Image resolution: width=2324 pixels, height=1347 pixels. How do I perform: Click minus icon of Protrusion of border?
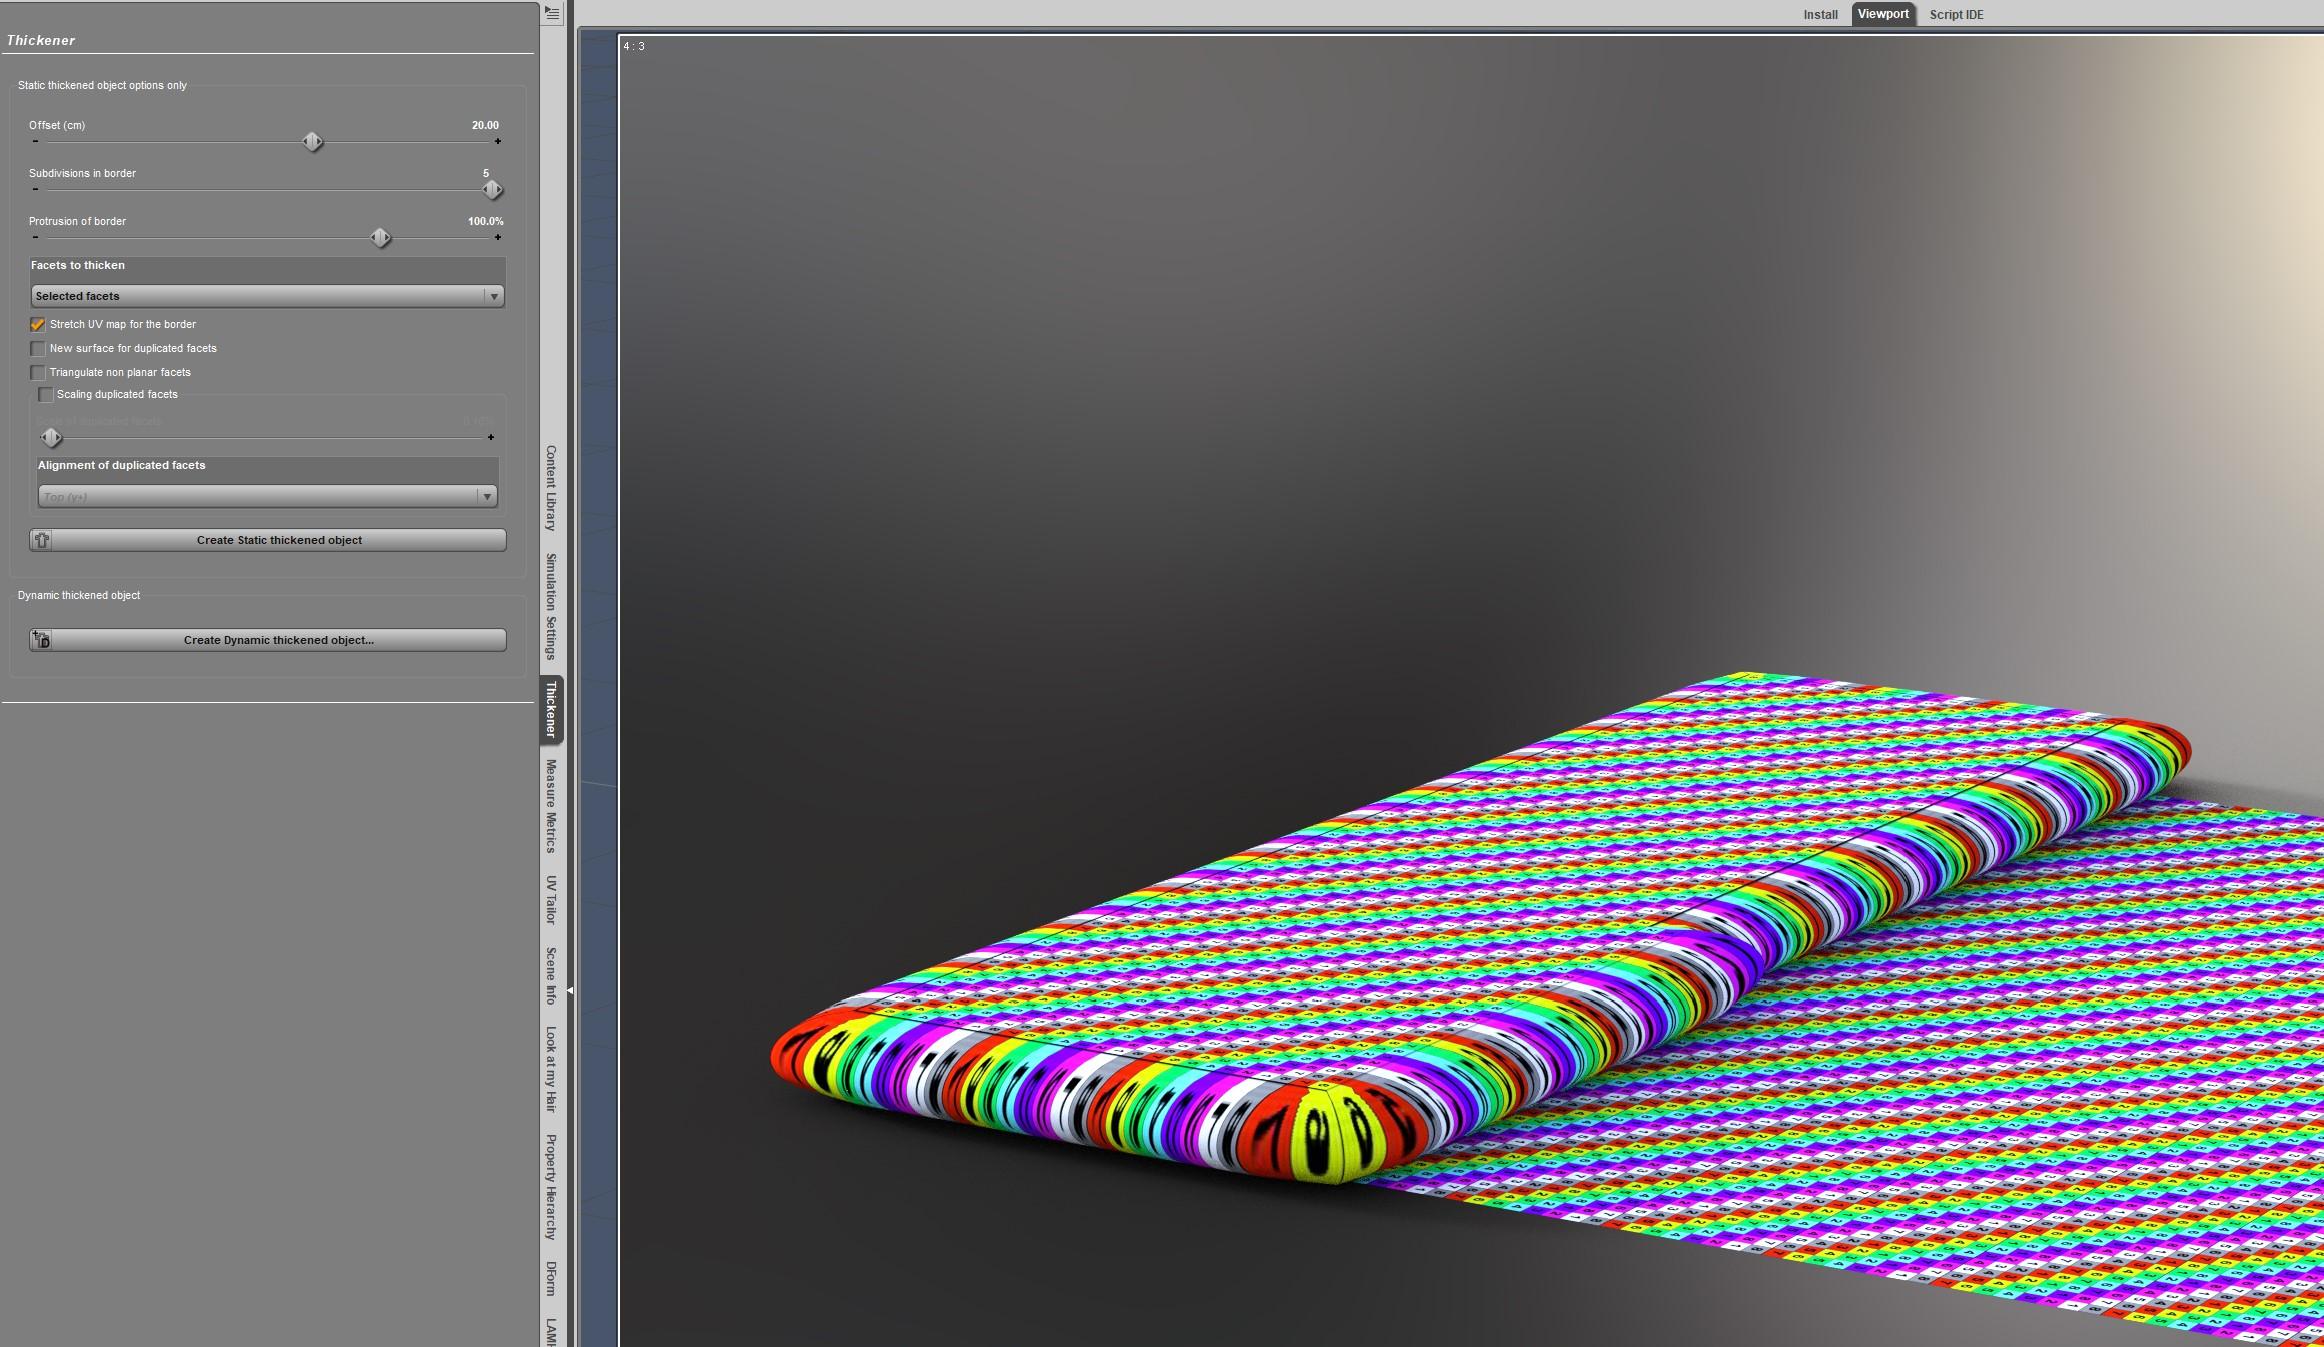35,238
